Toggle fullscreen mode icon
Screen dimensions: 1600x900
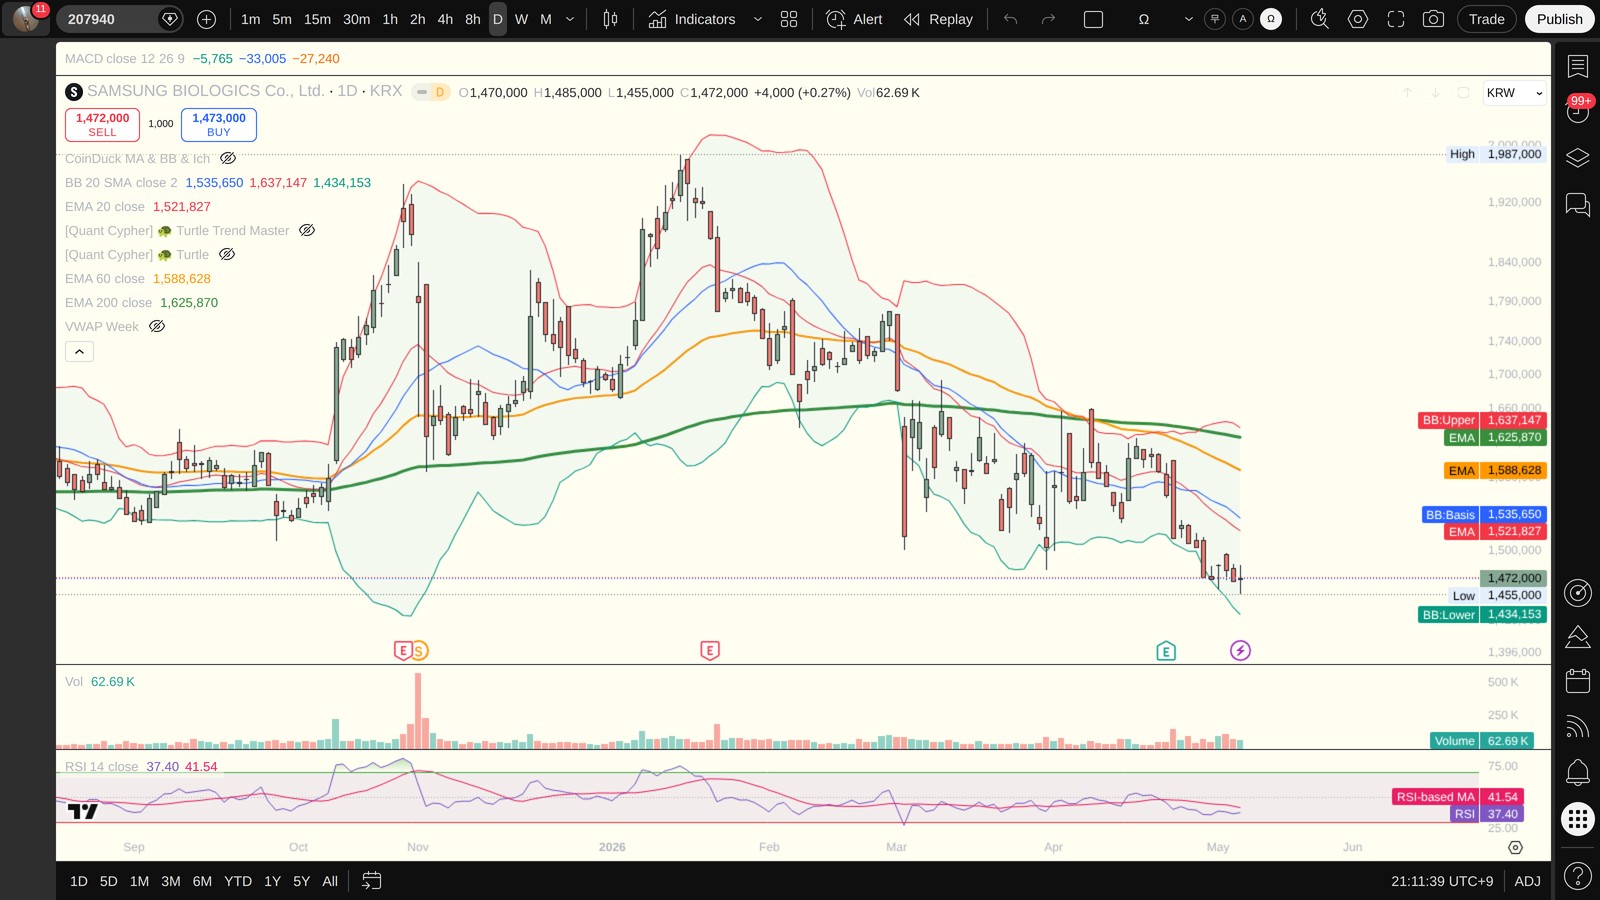coord(1395,19)
